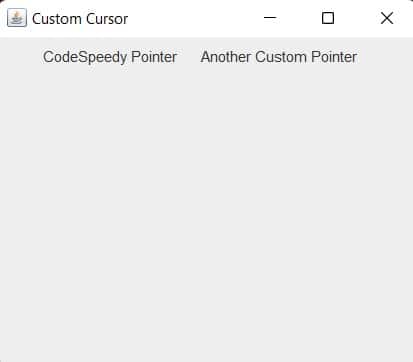The height and width of the screenshot is (362, 413).
Task: Click Custom in the Another Custom Pointer label
Action: tap(281, 57)
